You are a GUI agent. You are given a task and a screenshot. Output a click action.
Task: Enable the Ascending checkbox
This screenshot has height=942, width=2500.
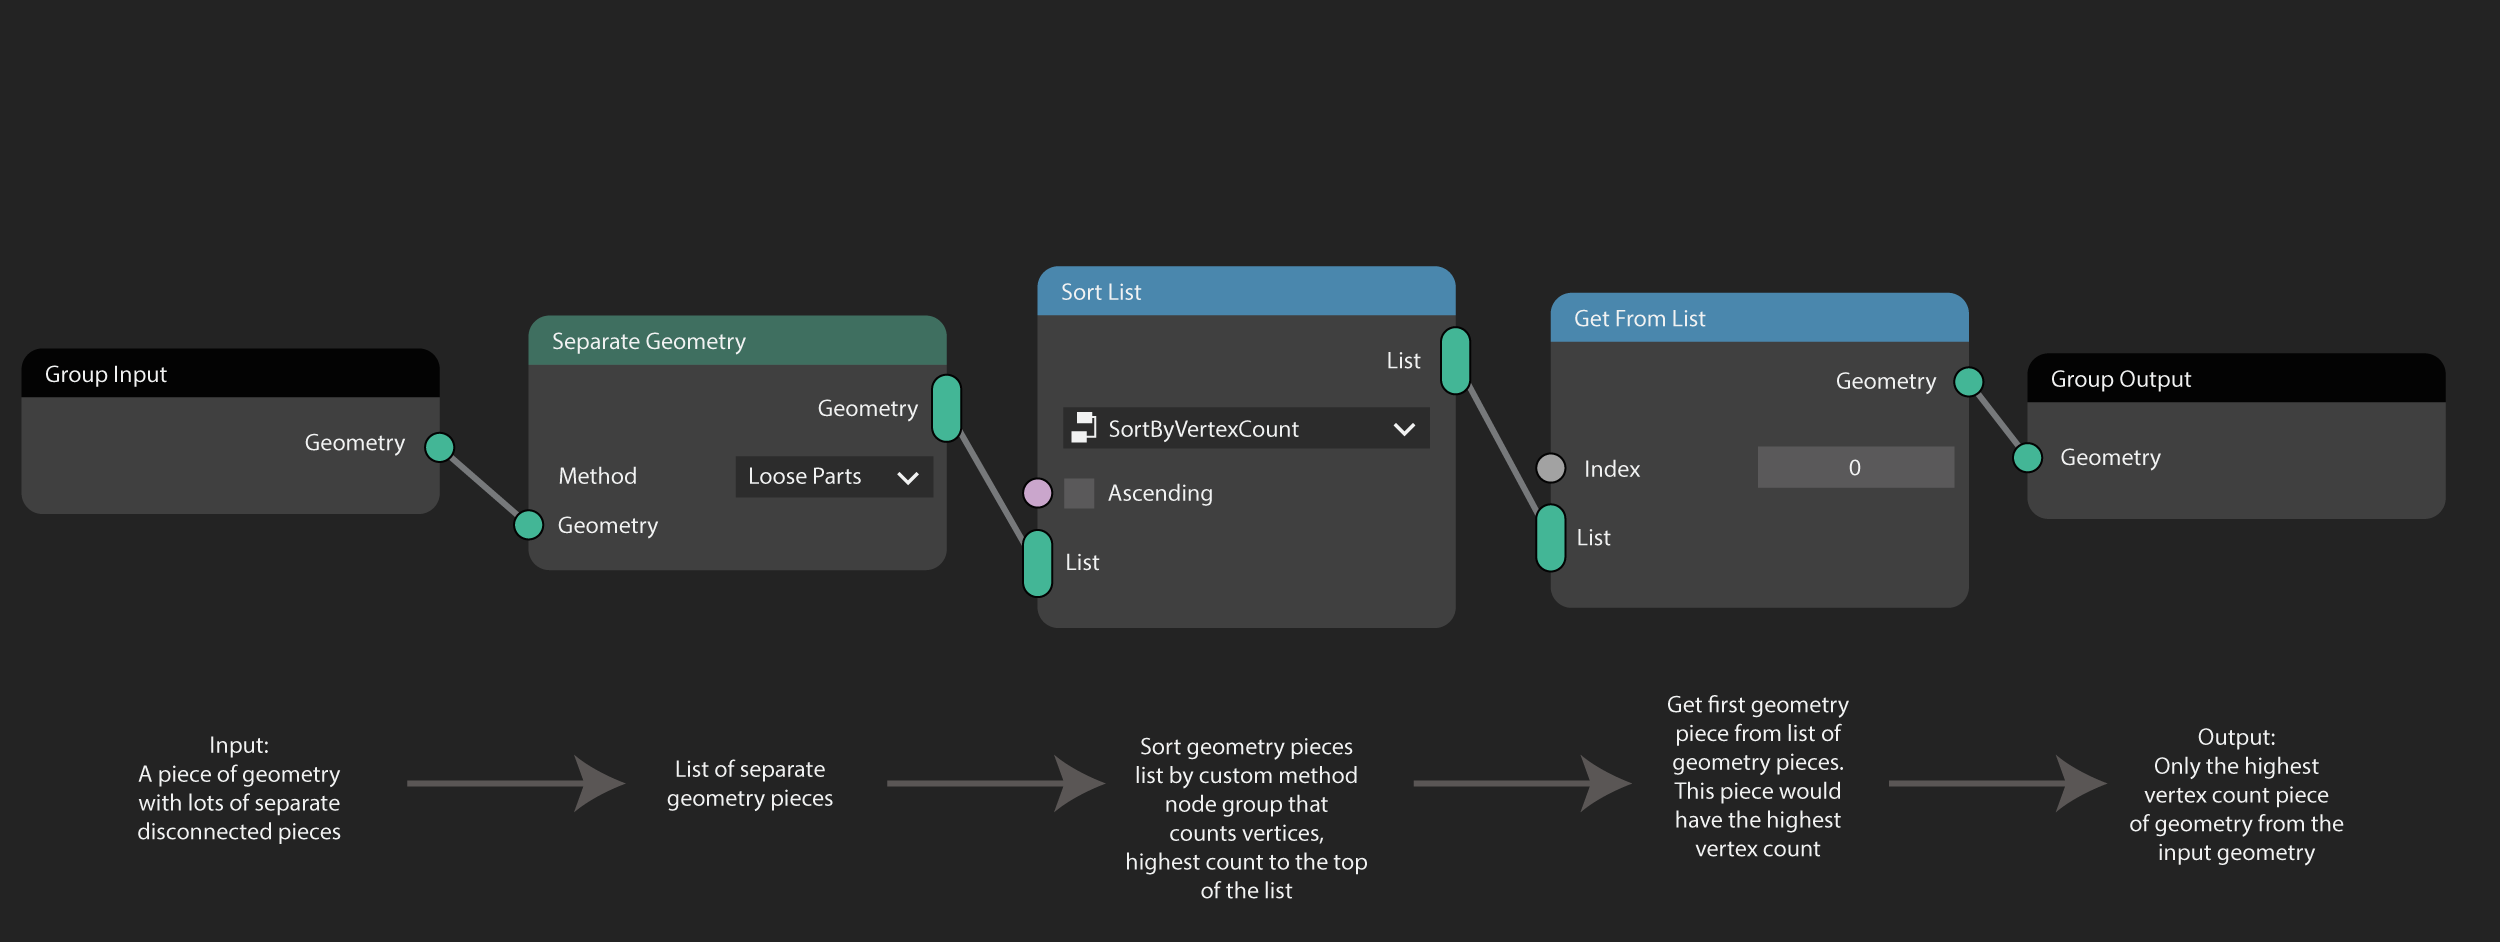click(1078, 493)
